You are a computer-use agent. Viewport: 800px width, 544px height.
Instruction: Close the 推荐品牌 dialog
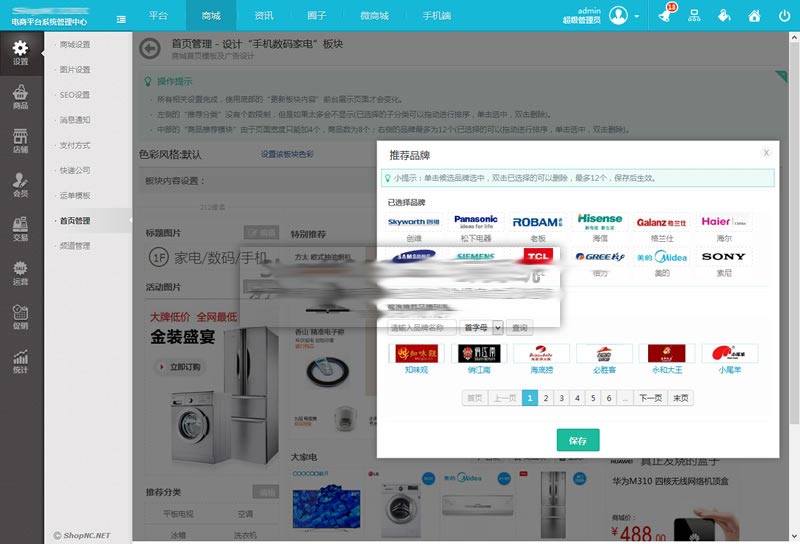(x=766, y=153)
